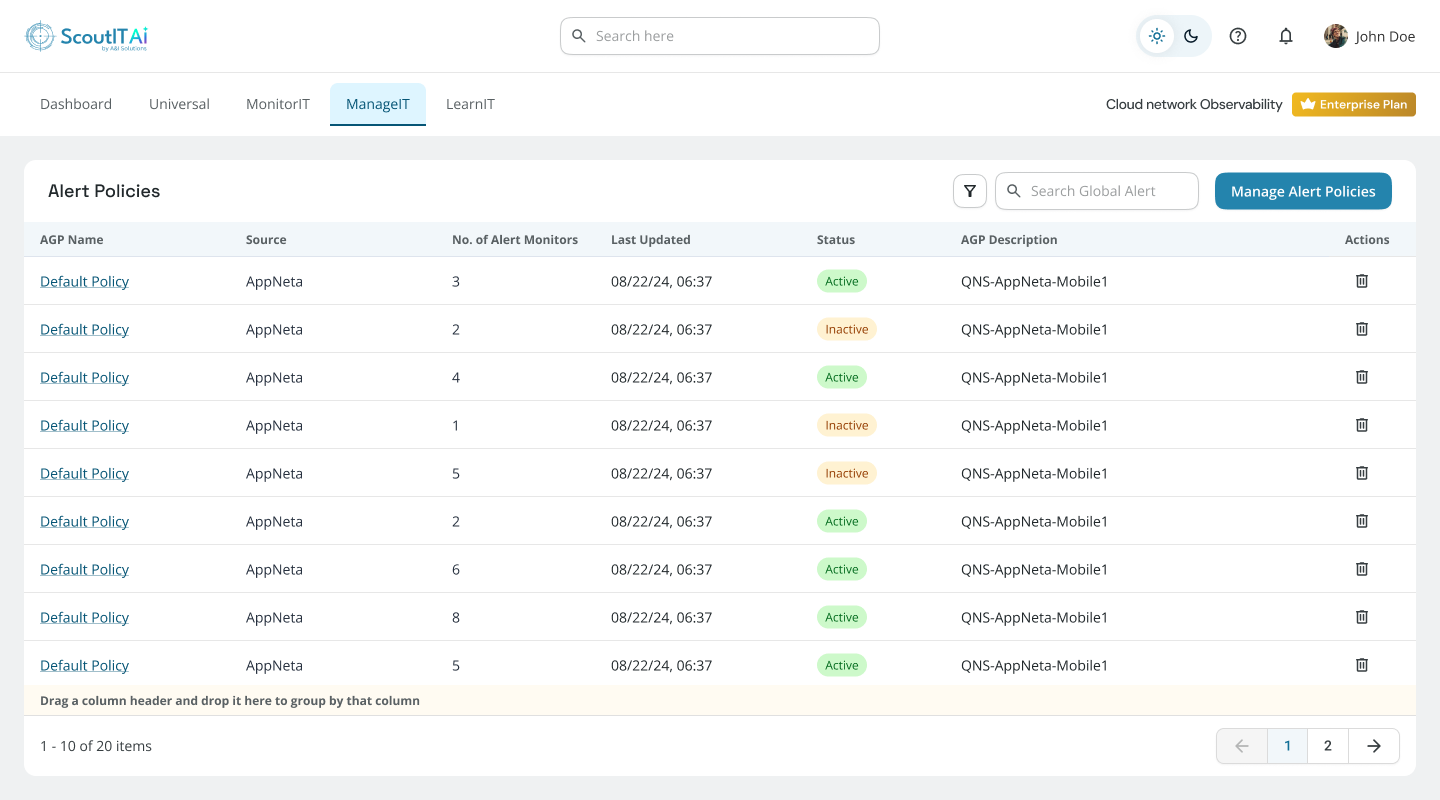The width and height of the screenshot is (1440, 800).
Task: Go to page 2 of results
Action: coord(1327,746)
